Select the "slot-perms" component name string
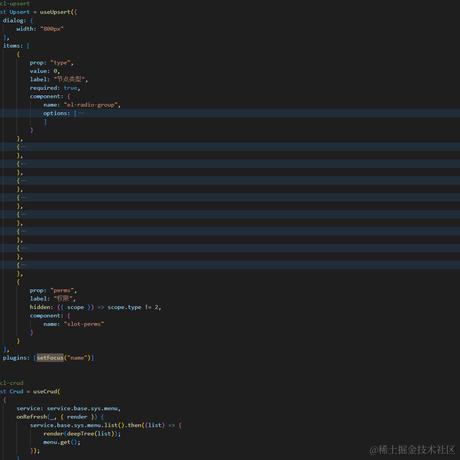The width and height of the screenshot is (460, 460). click(x=84, y=324)
